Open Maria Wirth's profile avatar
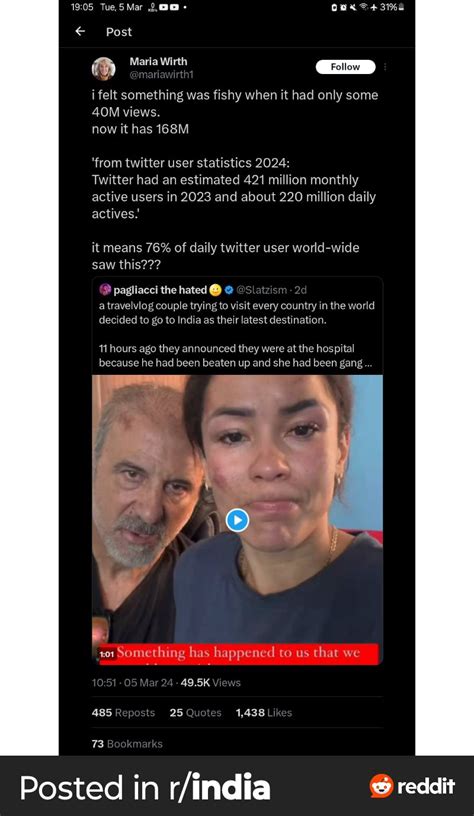Screen dimensions: 474x816 point(104,69)
